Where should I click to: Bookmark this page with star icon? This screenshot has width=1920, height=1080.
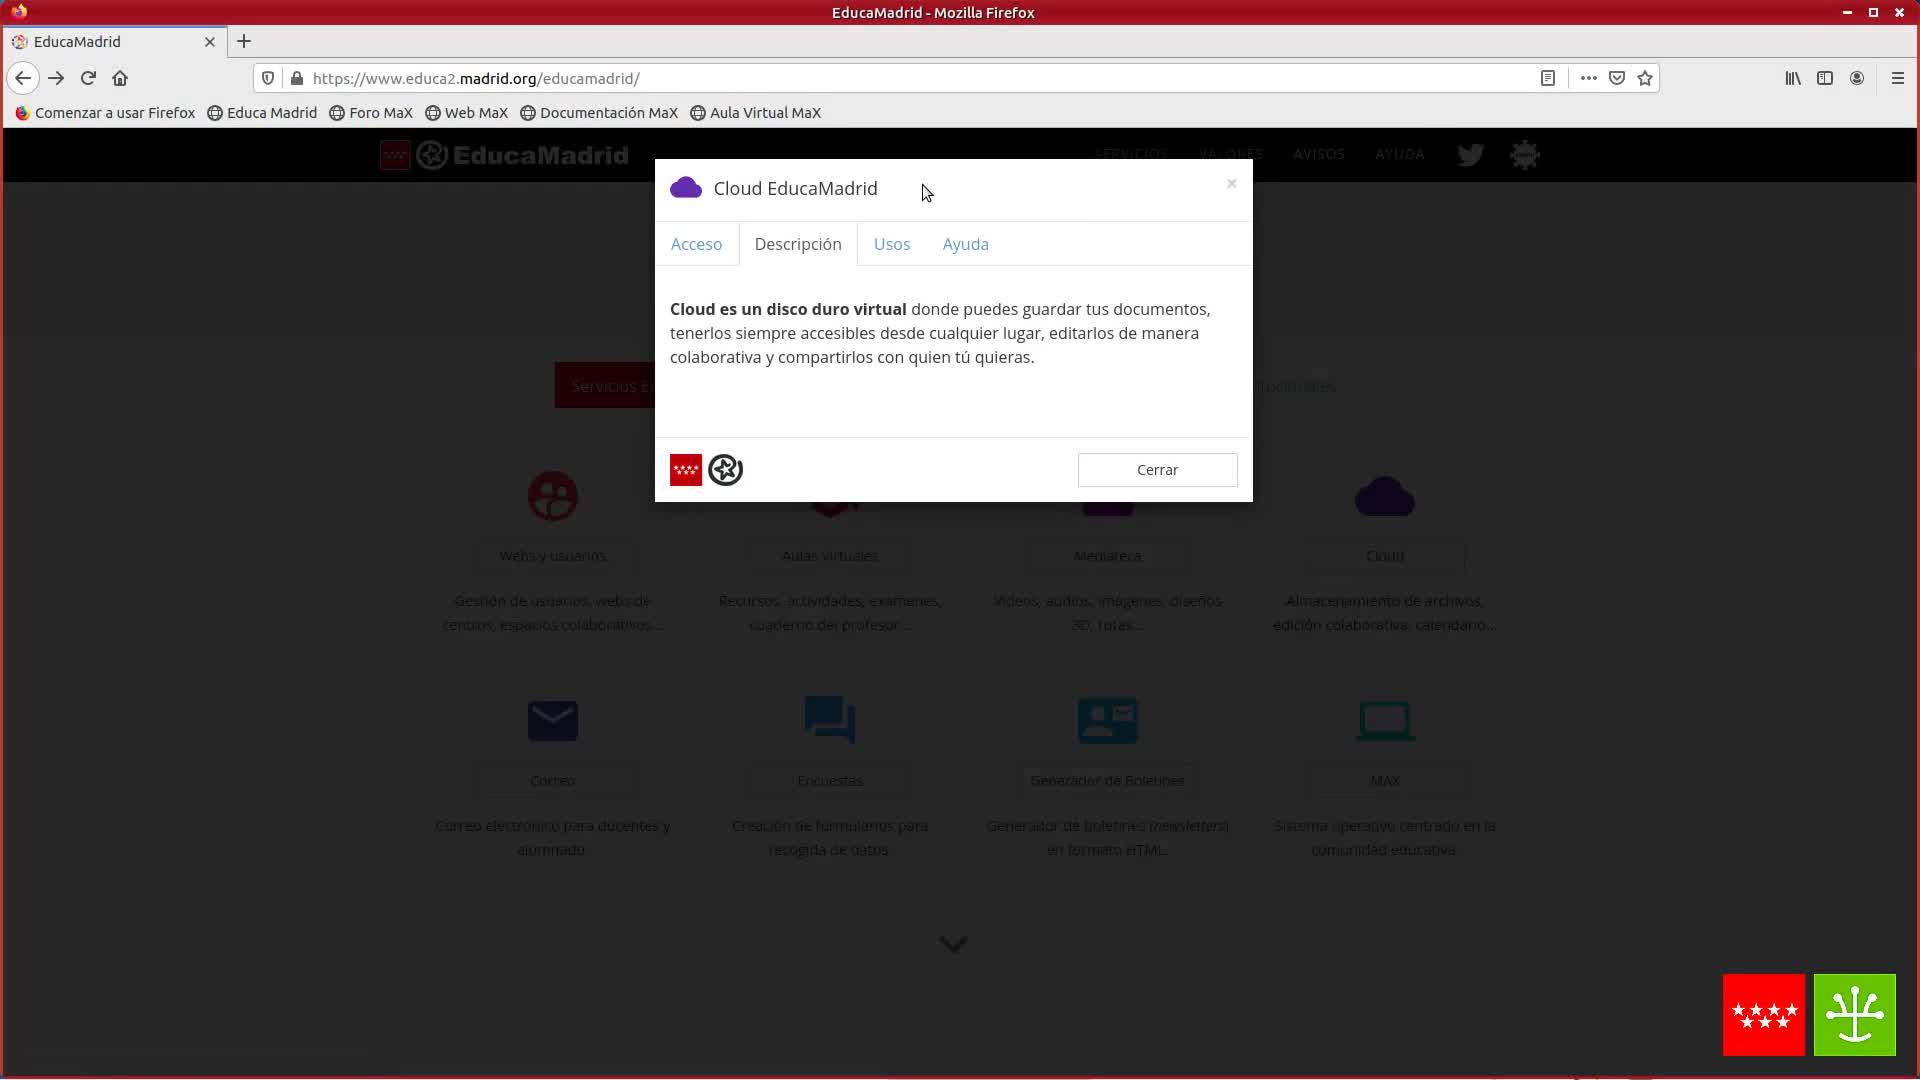(1645, 78)
